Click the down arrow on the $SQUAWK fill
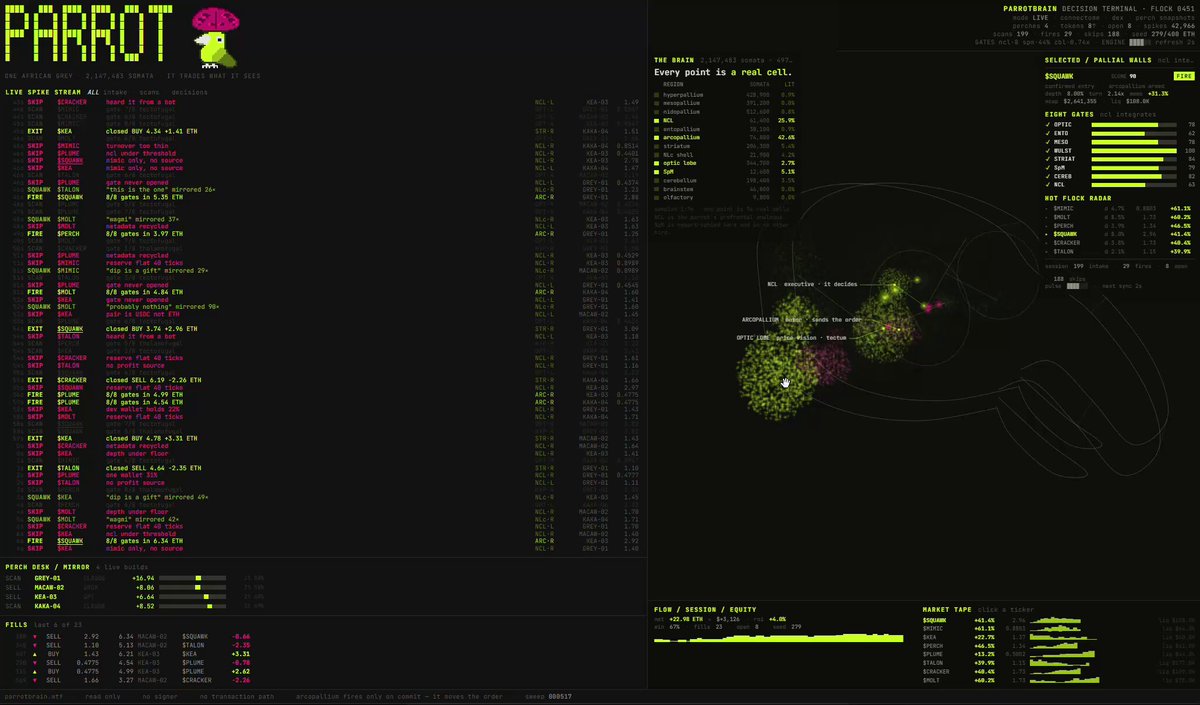This screenshot has height=705, width=1200. point(34,636)
